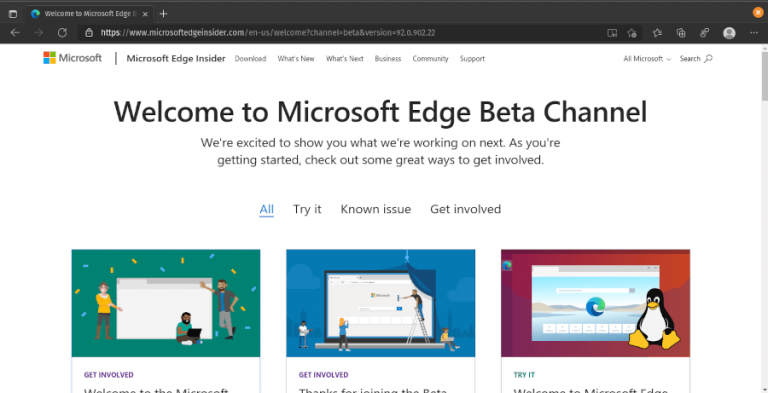
Task: Open the What's New menu link
Action: 296,59
